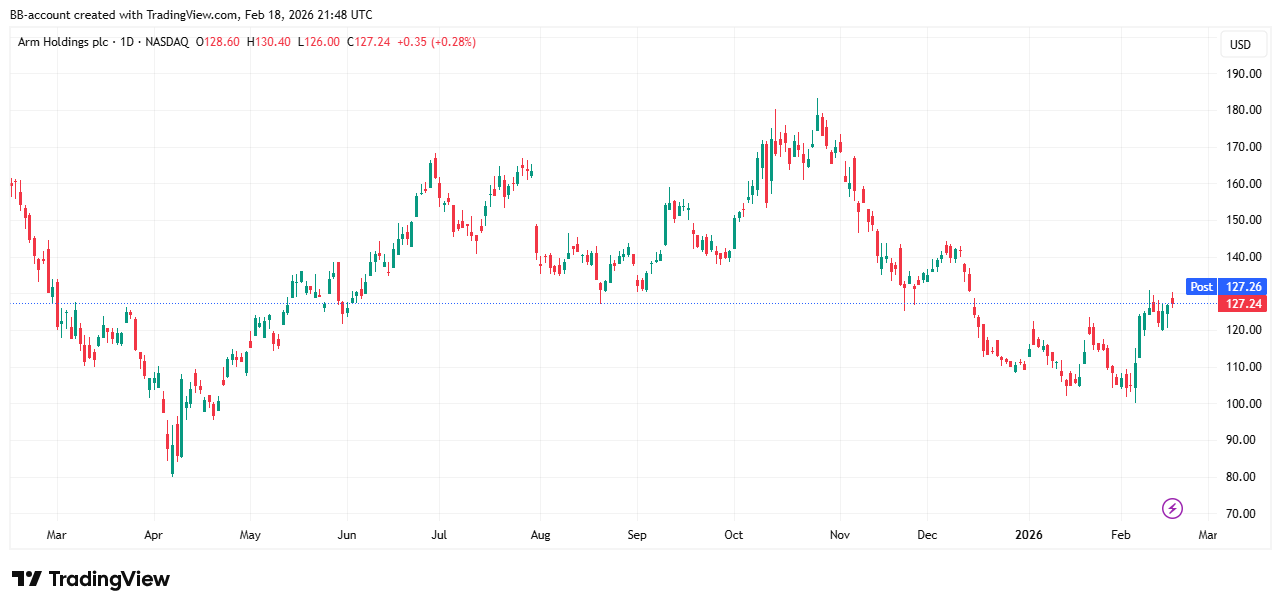Click the Feb label on time axis
The width and height of the screenshot is (1281, 609).
[1121, 535]
